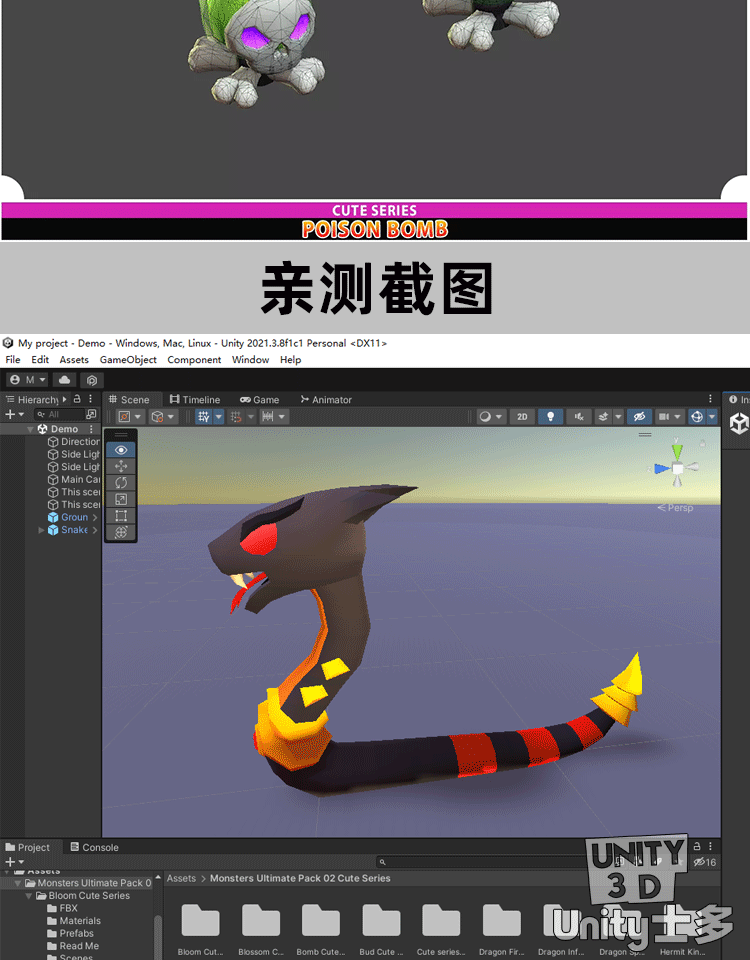Click the Unity cube icon in Inspector
Viewport: 750px width, 960px height.
tap(740, 423)
